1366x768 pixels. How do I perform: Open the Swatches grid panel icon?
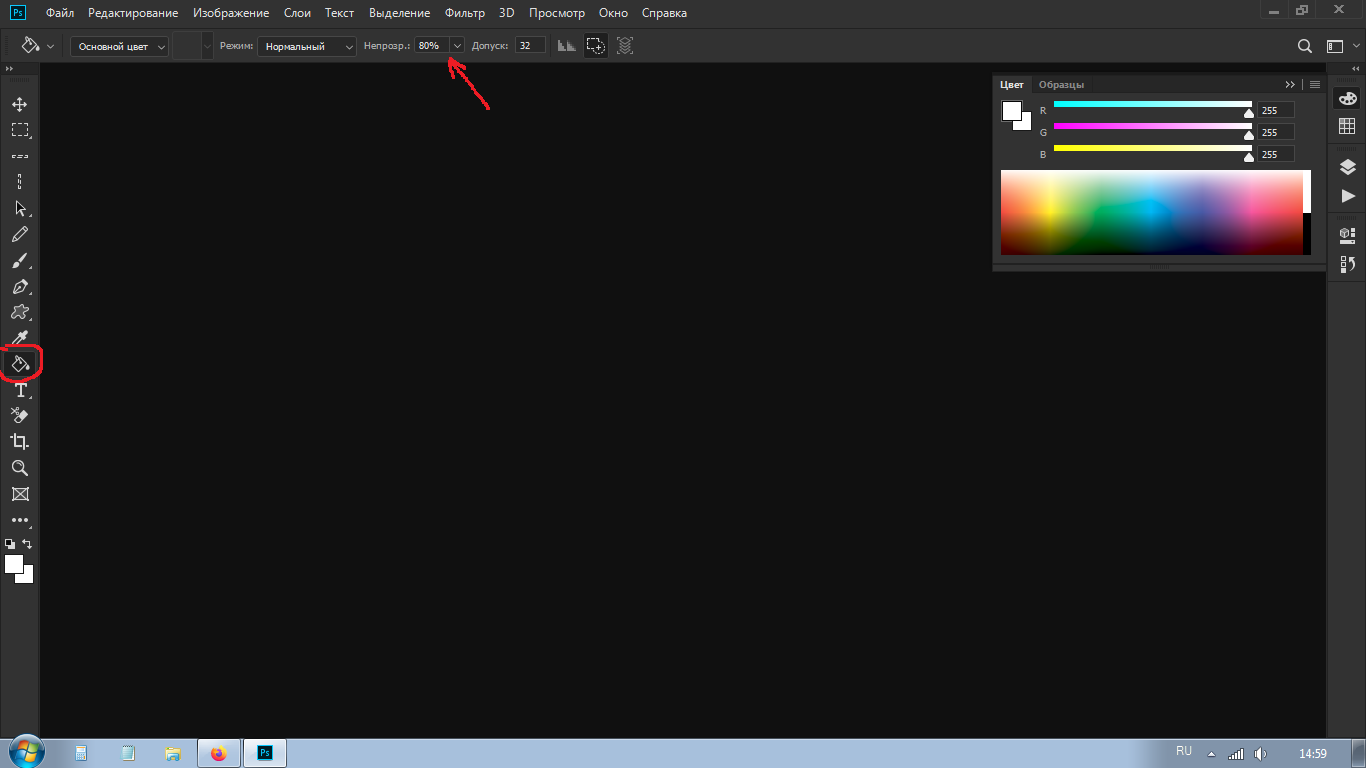point(1347,126)
